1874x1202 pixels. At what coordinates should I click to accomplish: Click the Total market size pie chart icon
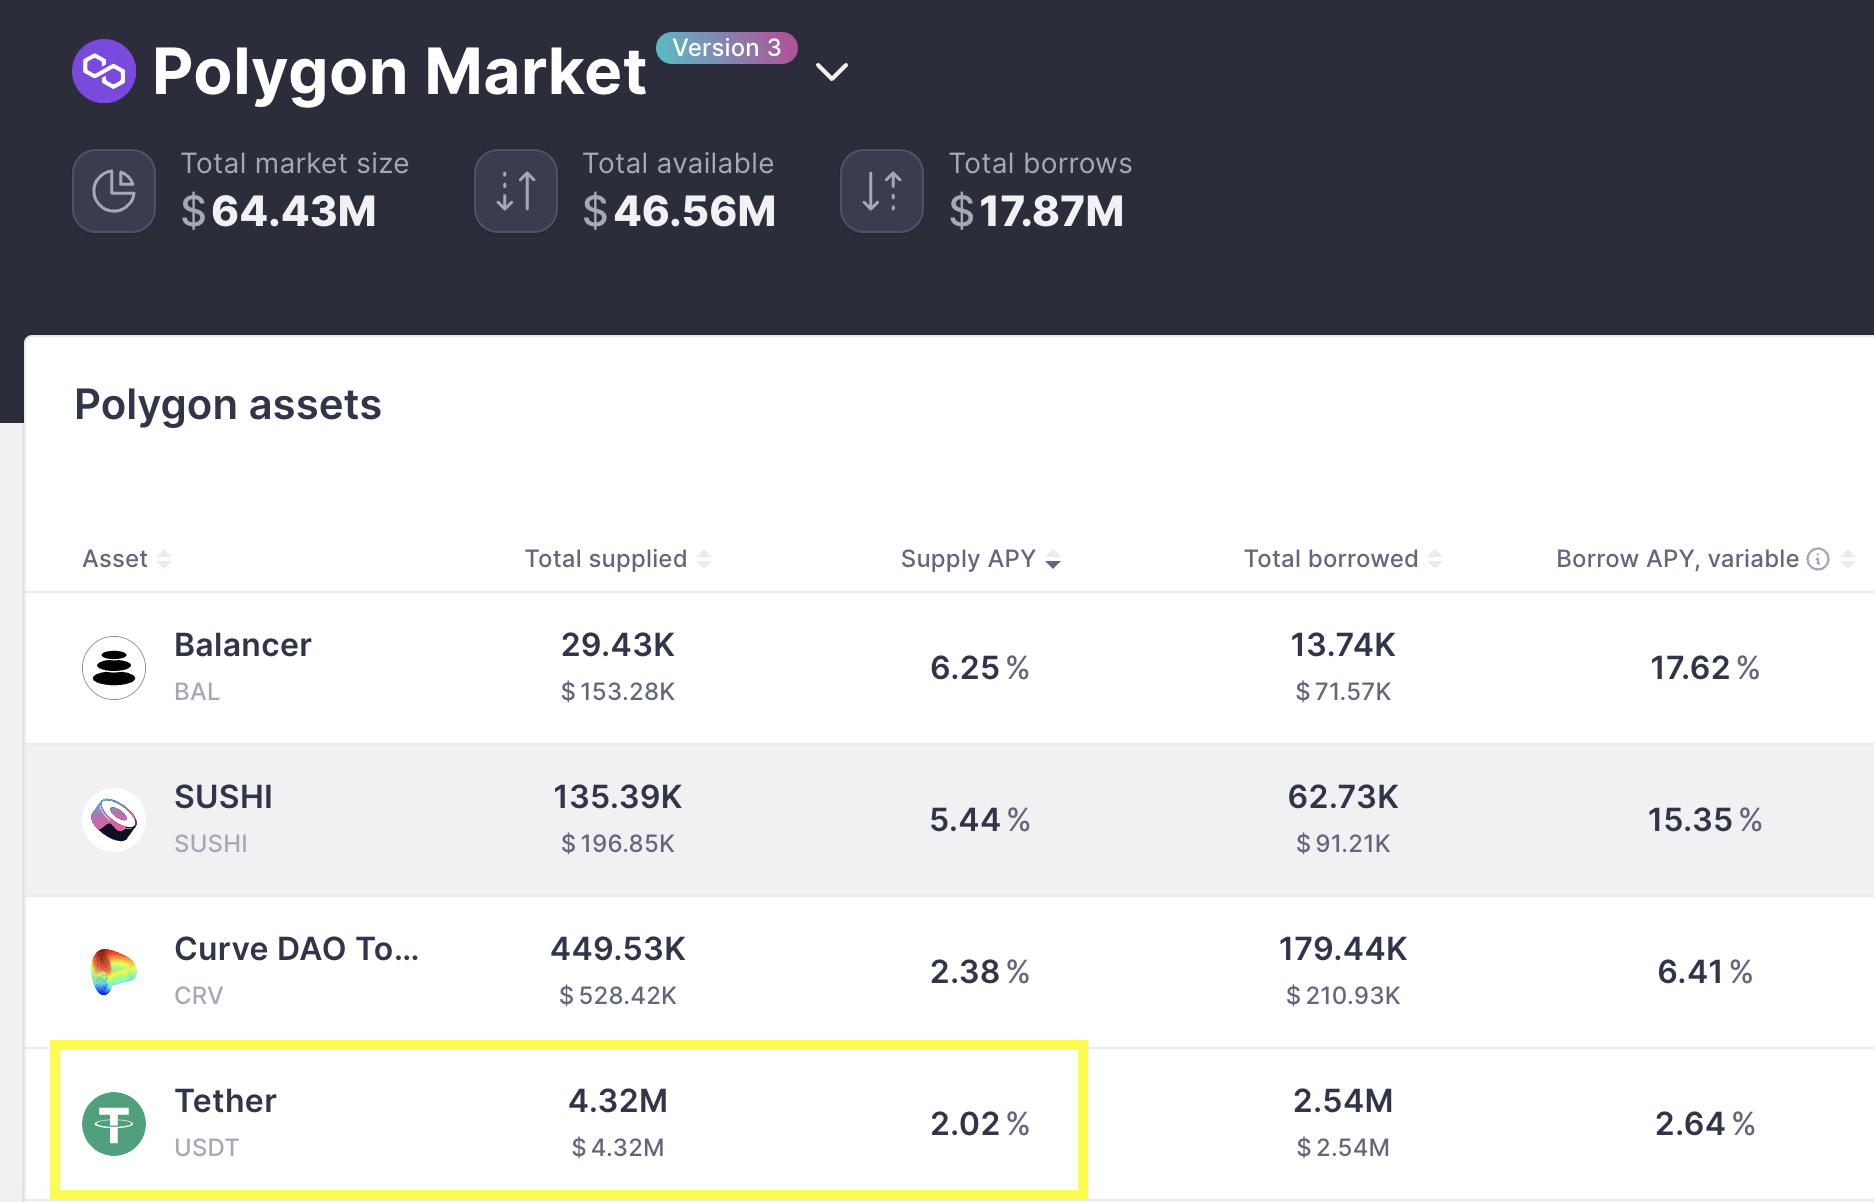point(114,191)
